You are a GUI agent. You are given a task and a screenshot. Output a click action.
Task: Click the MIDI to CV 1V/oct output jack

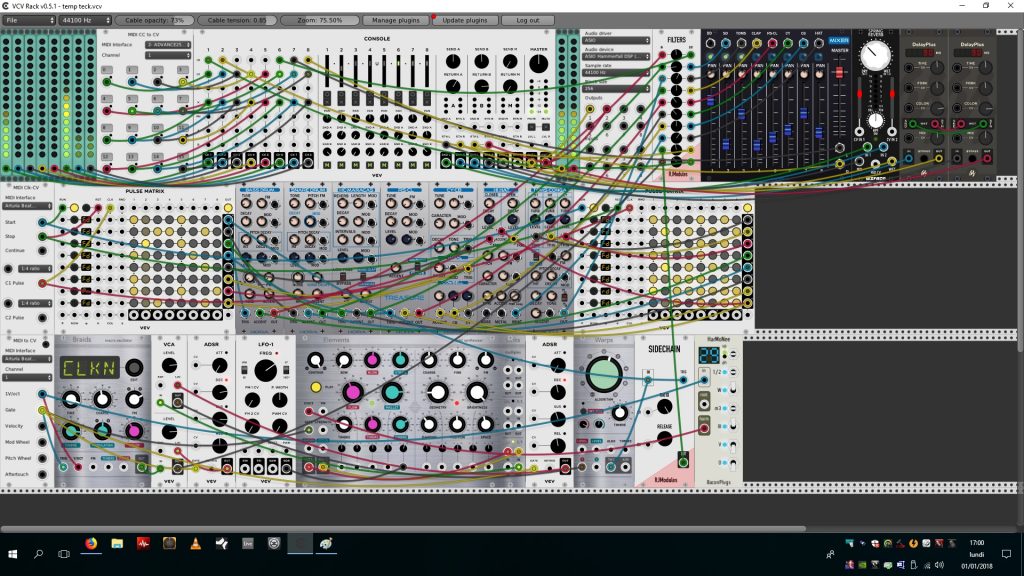(x=42, y=394)
